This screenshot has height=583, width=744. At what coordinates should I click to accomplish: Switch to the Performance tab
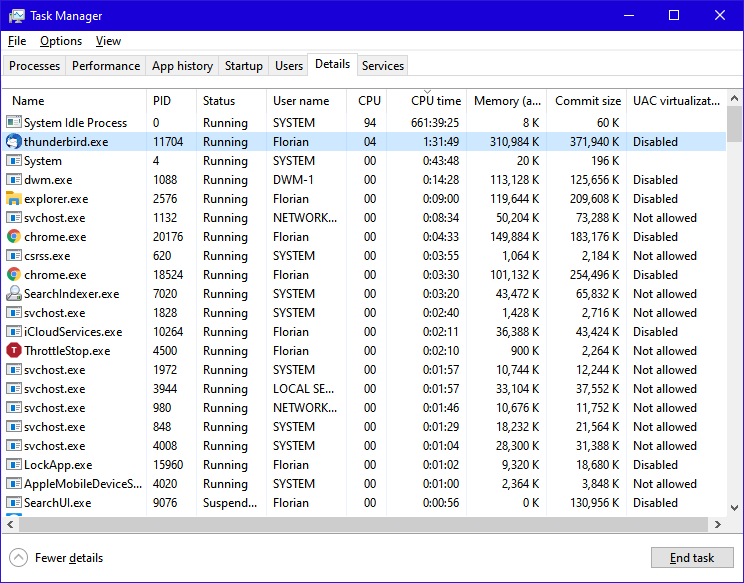pyautogui.click(x=106, y=66)
